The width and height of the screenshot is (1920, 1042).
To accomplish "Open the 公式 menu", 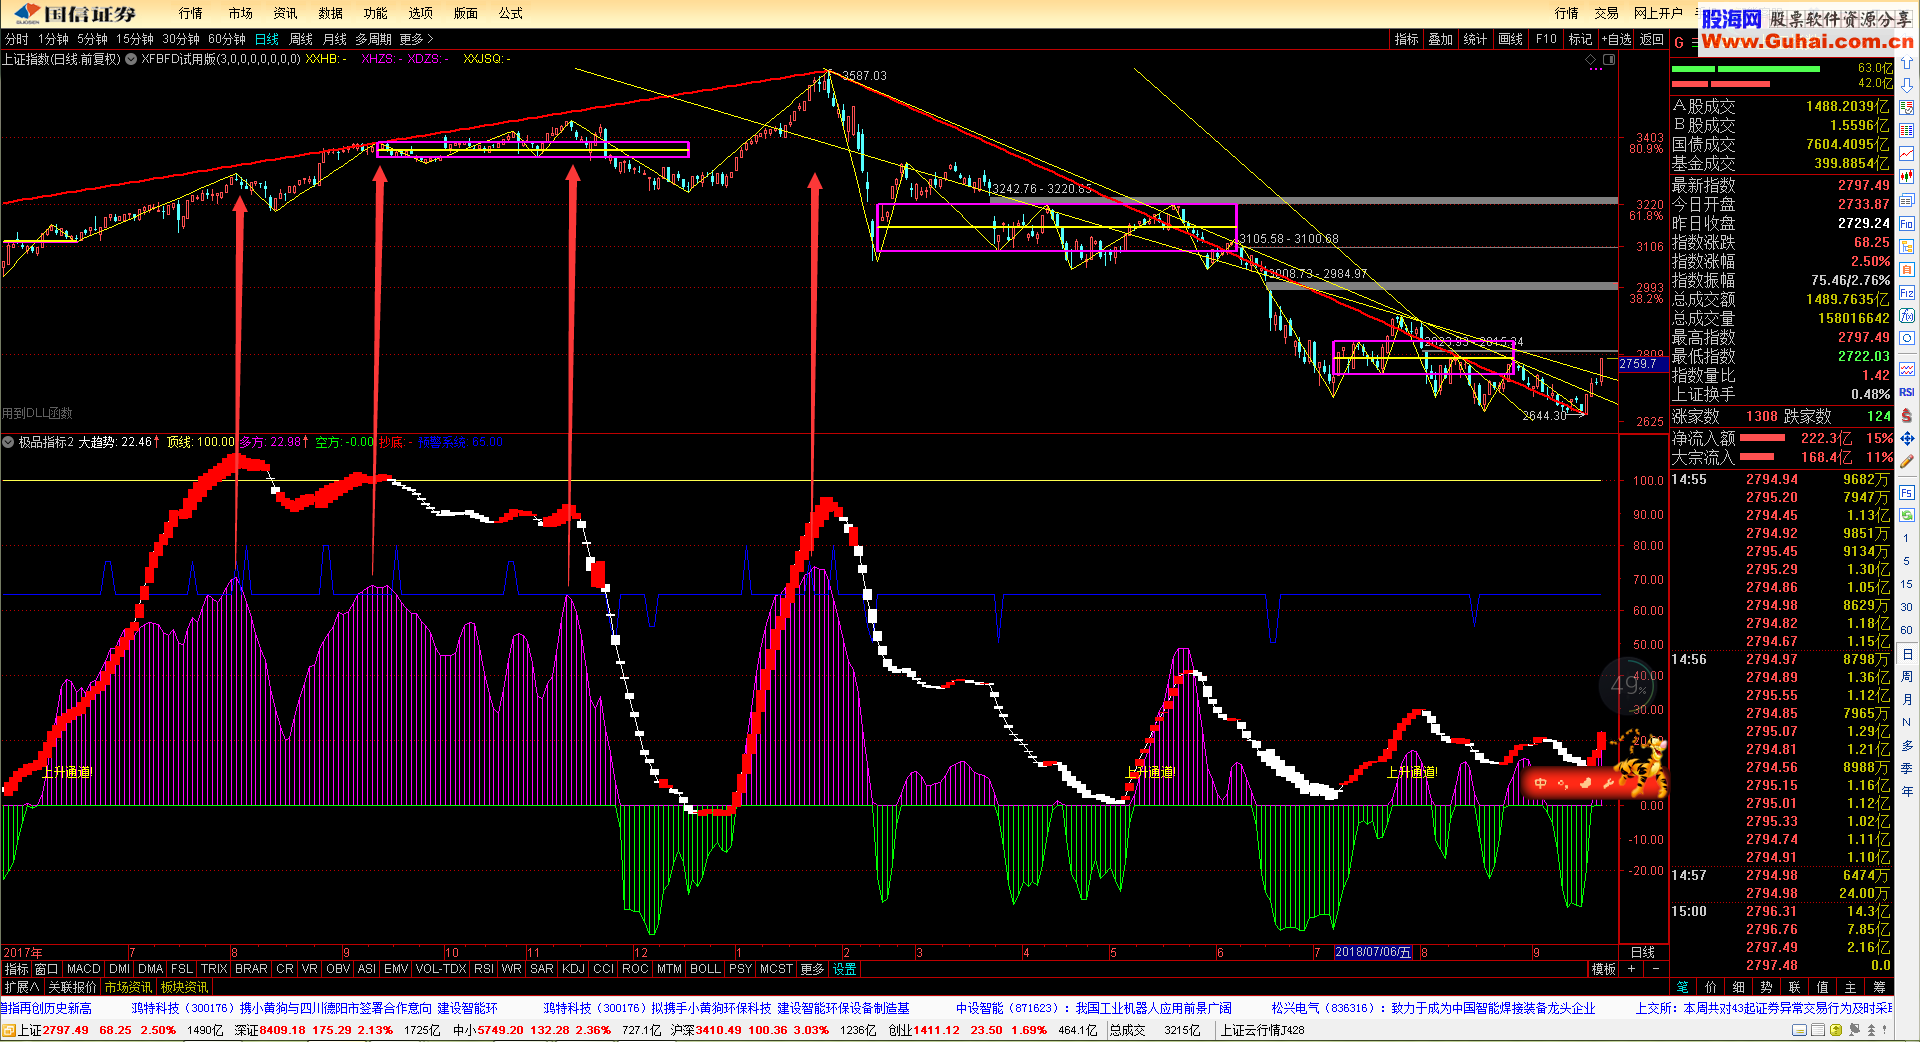I will [x=510, y=13].
